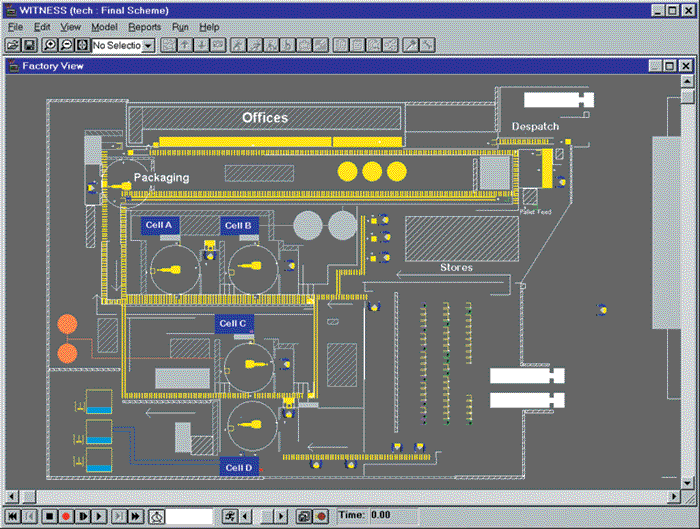Rewind simulation to the beginning
This screenshot has width=700, height=529.
click(x=12, y=516)
